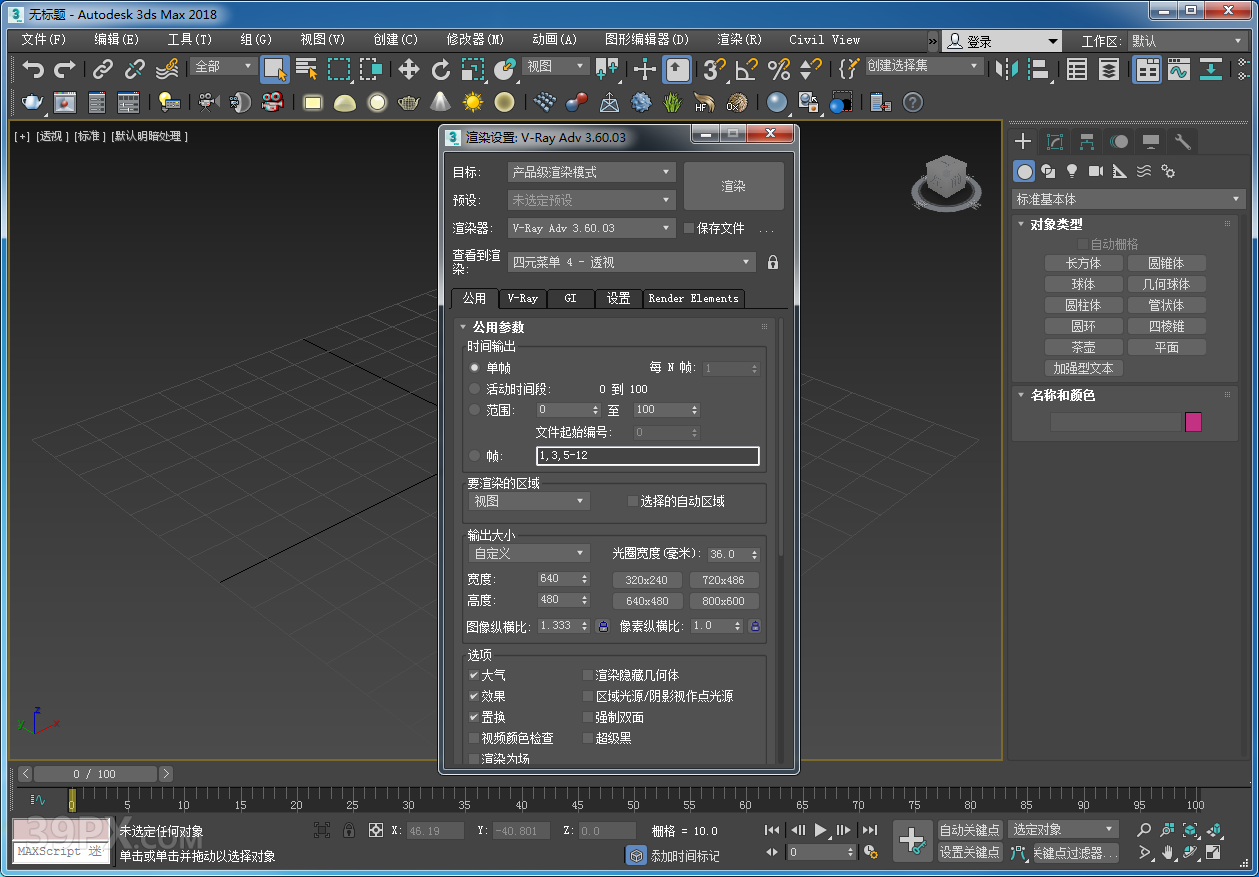Open the mini MAXScript listener
Viewport: 1259px width, 877px height.
tap(60, 851)
